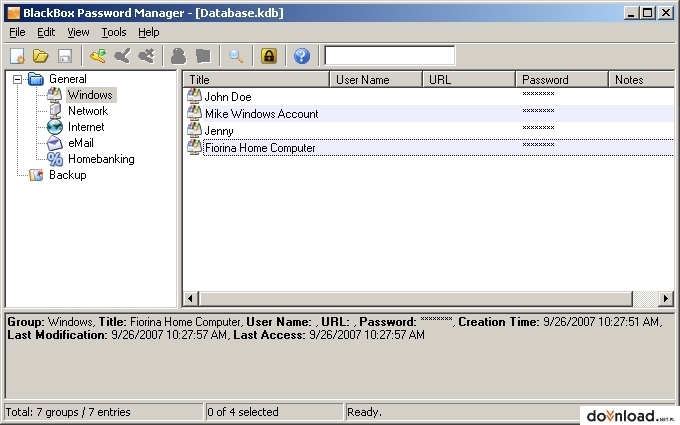Viewport: 680px width, 425px height.
Task: Select the Internet group label
Action: [x=86, y=127]
